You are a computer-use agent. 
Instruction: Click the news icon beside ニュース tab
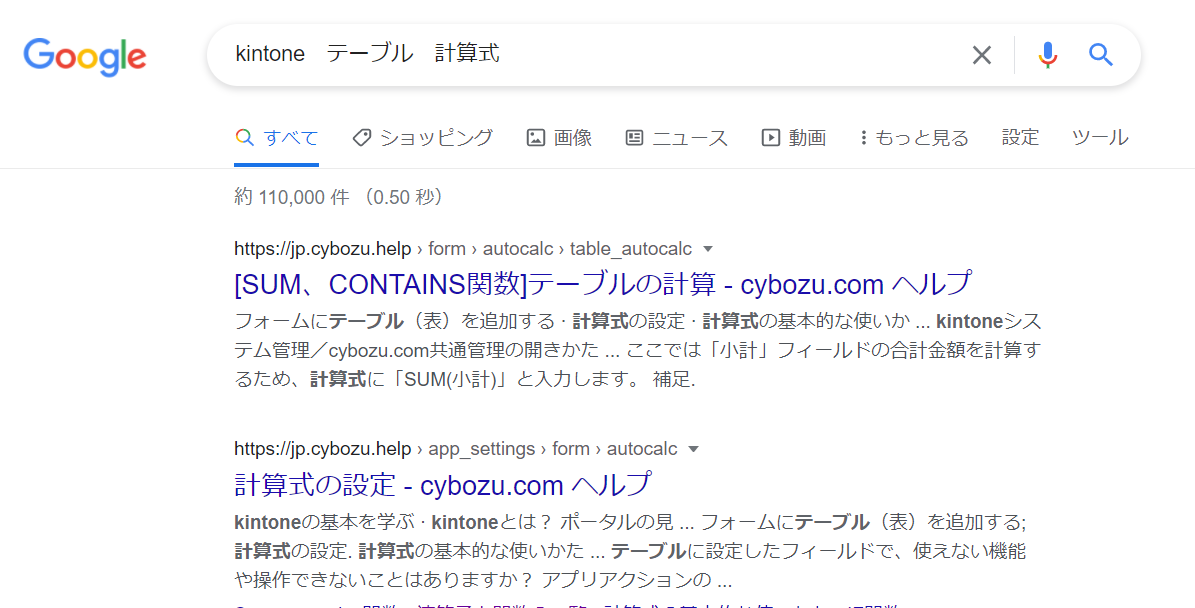coord(634,137)
